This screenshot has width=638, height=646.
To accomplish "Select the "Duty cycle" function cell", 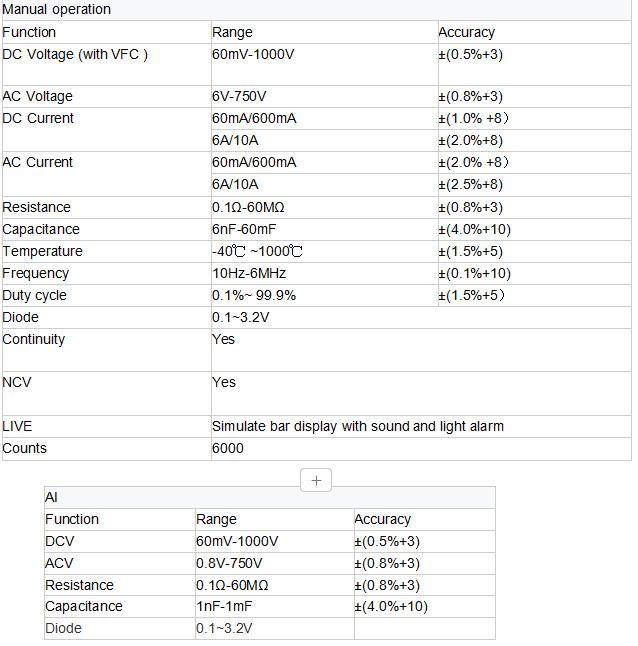I will pos(35,295).
